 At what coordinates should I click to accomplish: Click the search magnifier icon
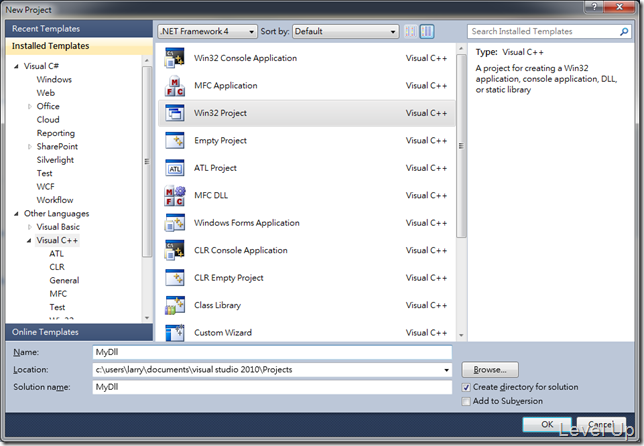tap(624, 31)
